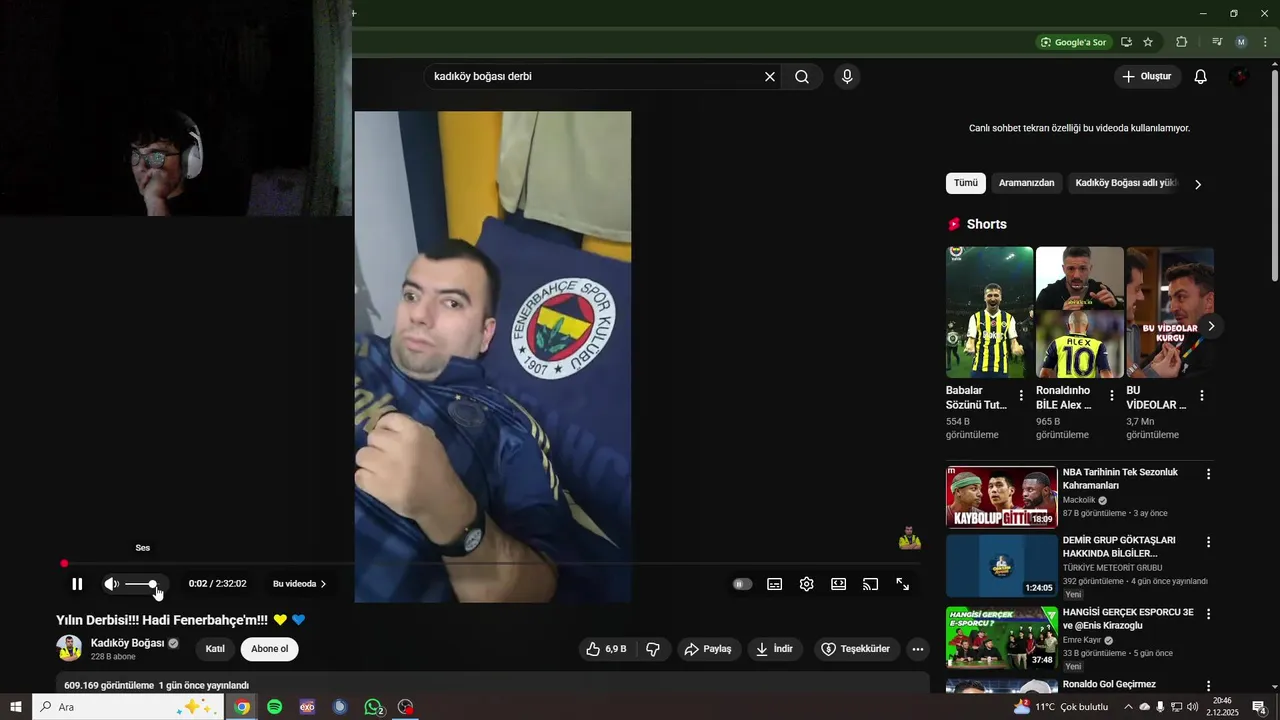Open YouTube account avatar menu
Viewport: 1280px width, 720px height.
tap(1239, 77)
